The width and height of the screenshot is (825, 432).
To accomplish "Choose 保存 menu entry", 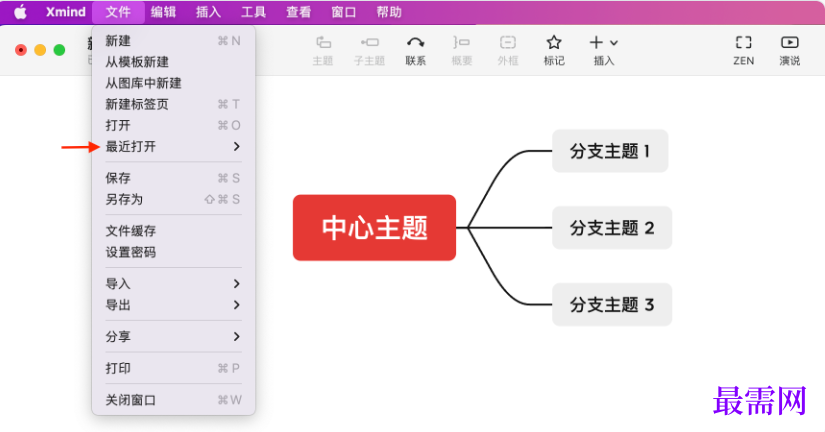I will coord(173,178).
